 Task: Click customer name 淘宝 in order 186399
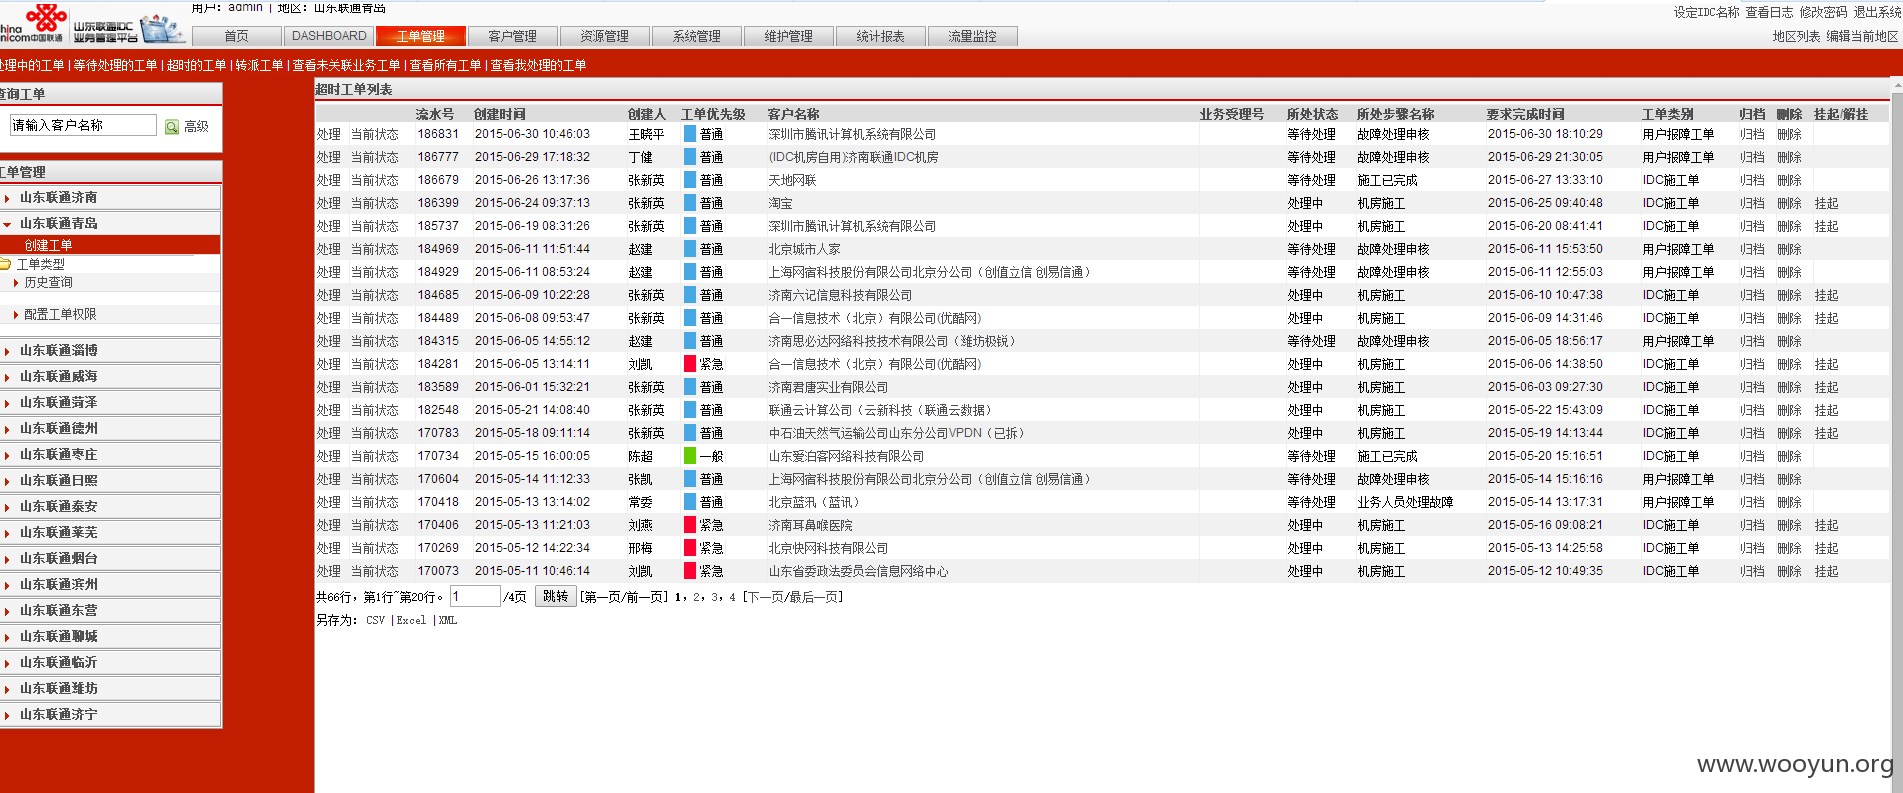(x=780, y=203)
